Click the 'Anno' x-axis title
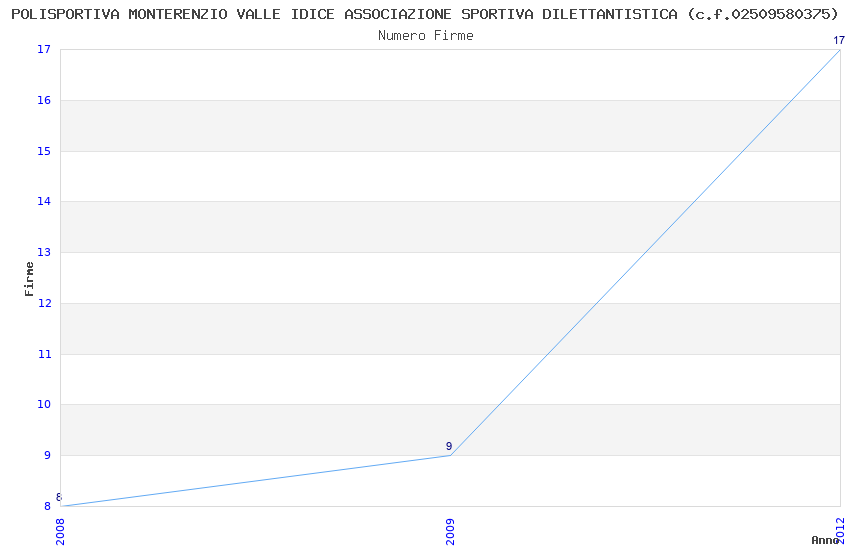Screen dimensions: 850x550 pyautogui.click(x=825, y=540)
